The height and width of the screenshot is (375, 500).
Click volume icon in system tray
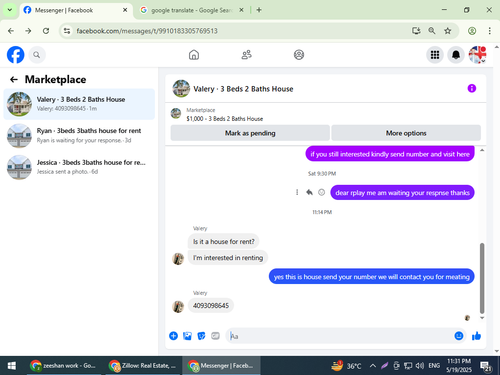(420, 366)
